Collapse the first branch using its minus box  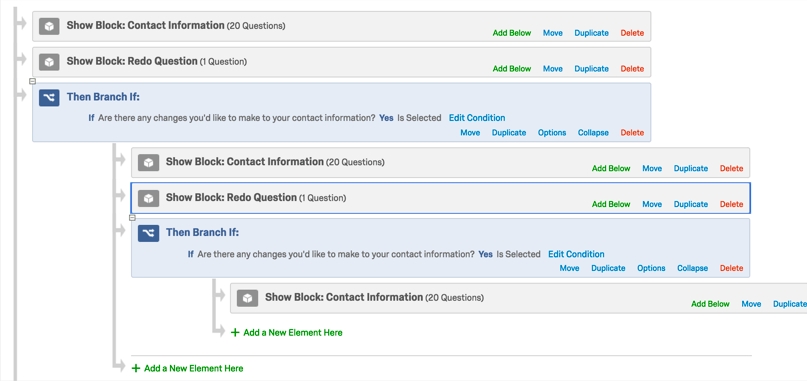click(x=32, y=81)
